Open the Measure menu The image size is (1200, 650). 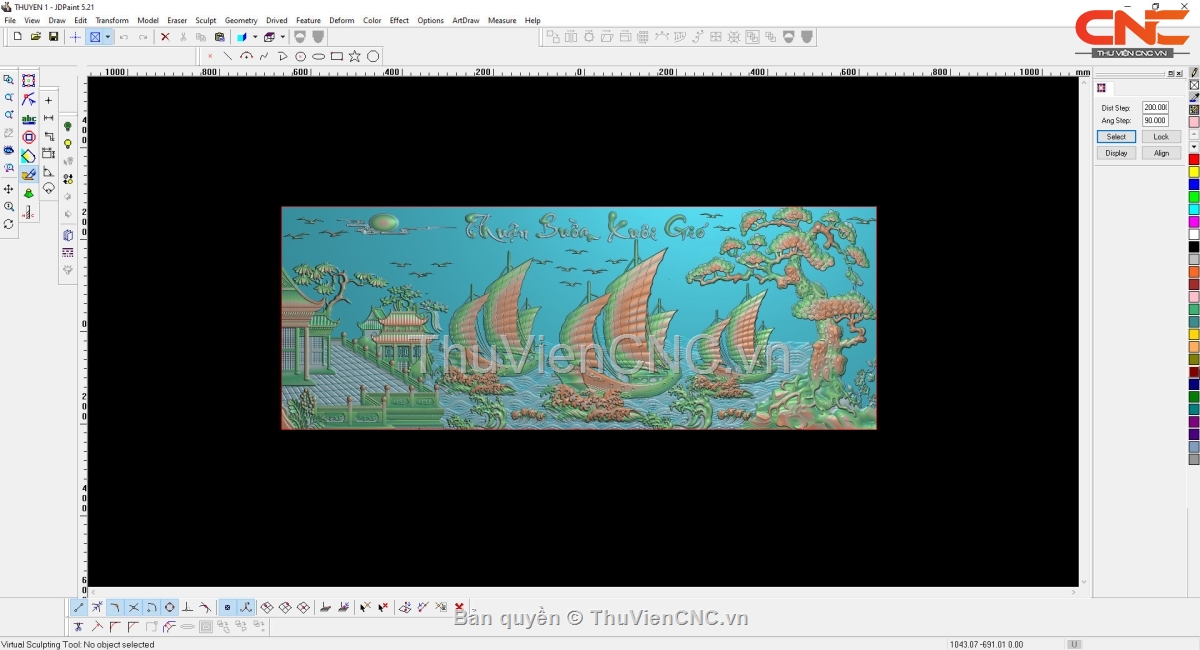[502, 20]
